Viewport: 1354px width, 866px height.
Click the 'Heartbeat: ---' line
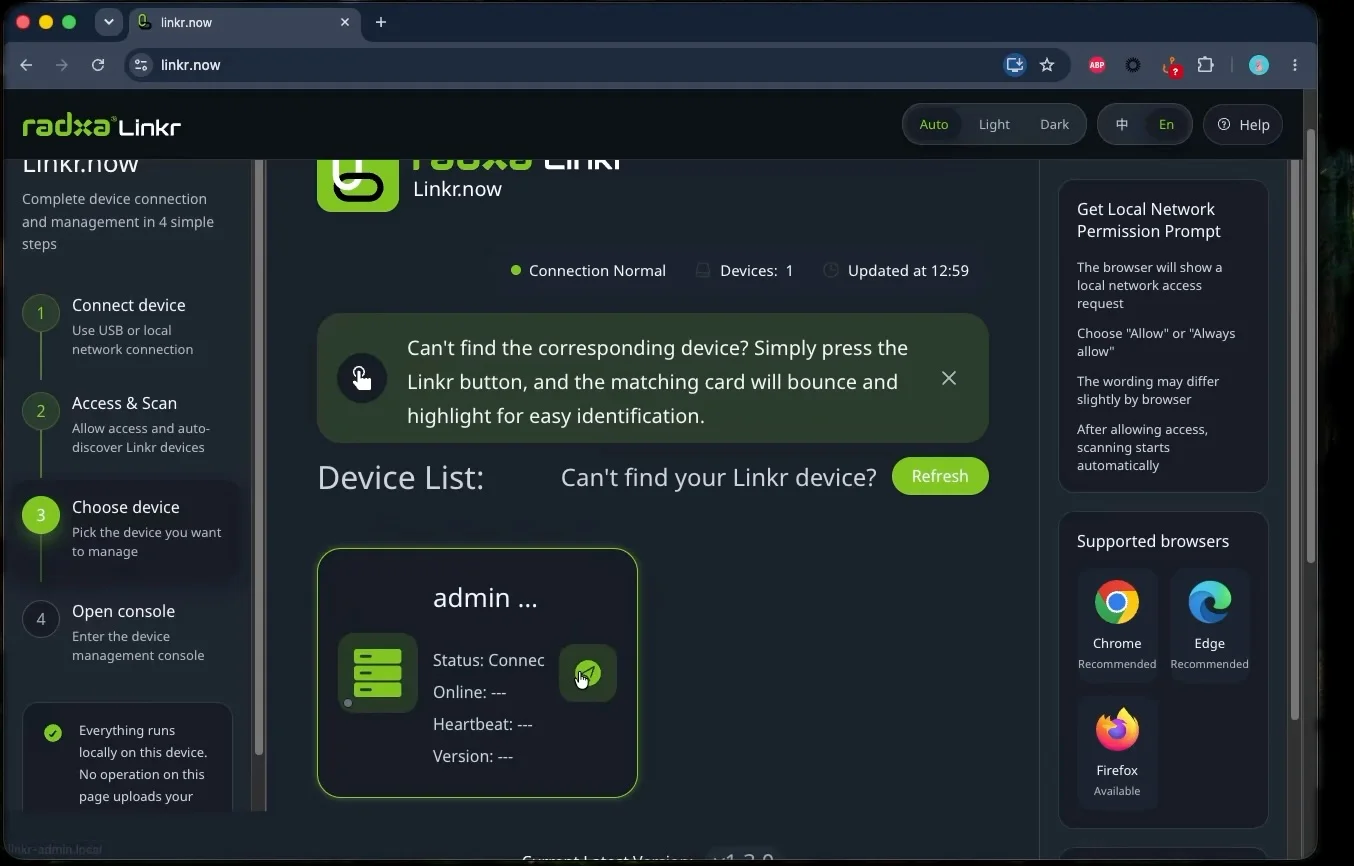click(483, 724)
